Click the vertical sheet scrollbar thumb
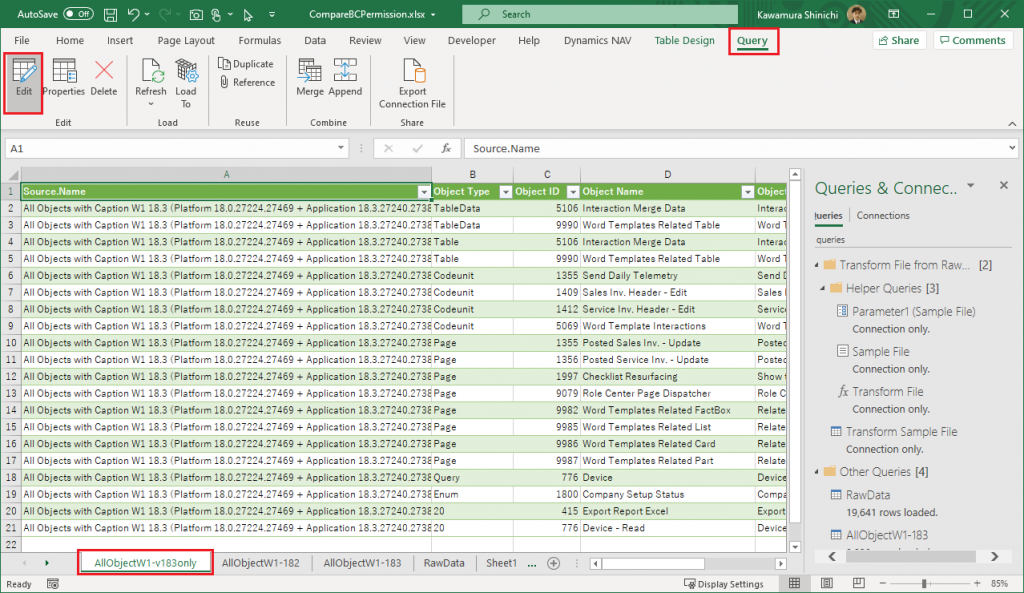This screenshot has height=593, width=1024. [795, 353]
